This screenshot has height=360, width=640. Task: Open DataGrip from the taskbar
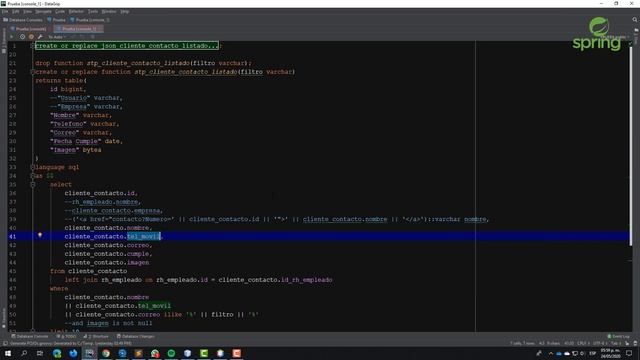click(89, 353)
